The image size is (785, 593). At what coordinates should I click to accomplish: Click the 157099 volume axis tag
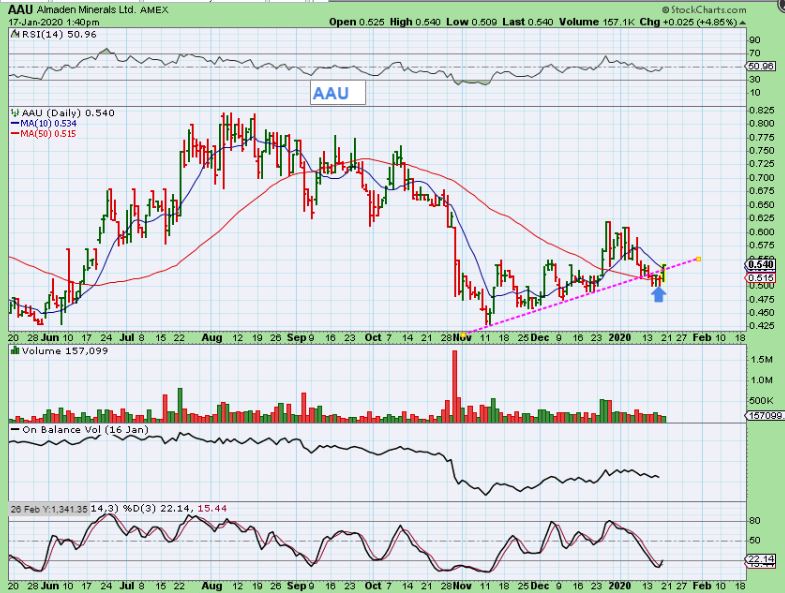[764, 415]
